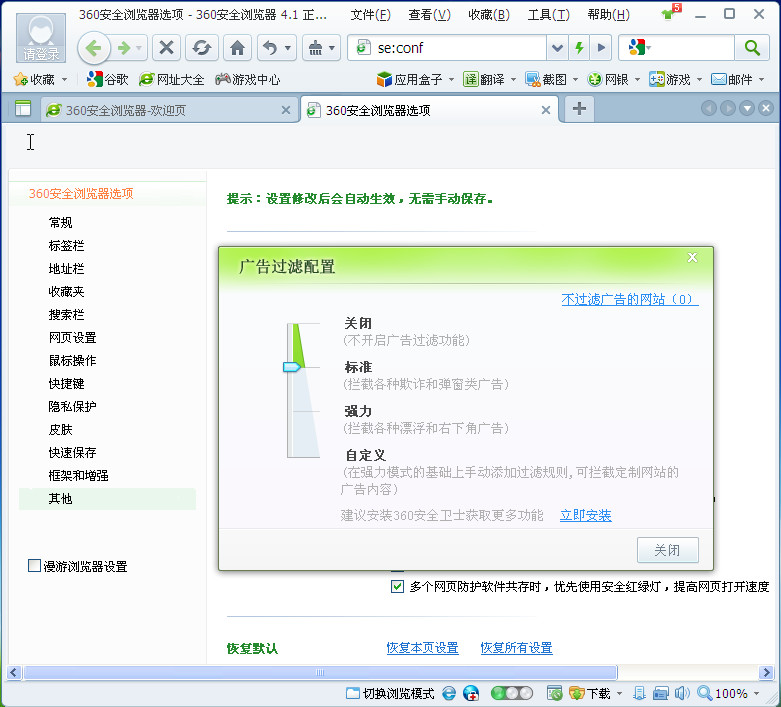Go back with the green back arrow
Image resolution: width=781 pixels, height=707 pixels.
click(x=93, y=48)
